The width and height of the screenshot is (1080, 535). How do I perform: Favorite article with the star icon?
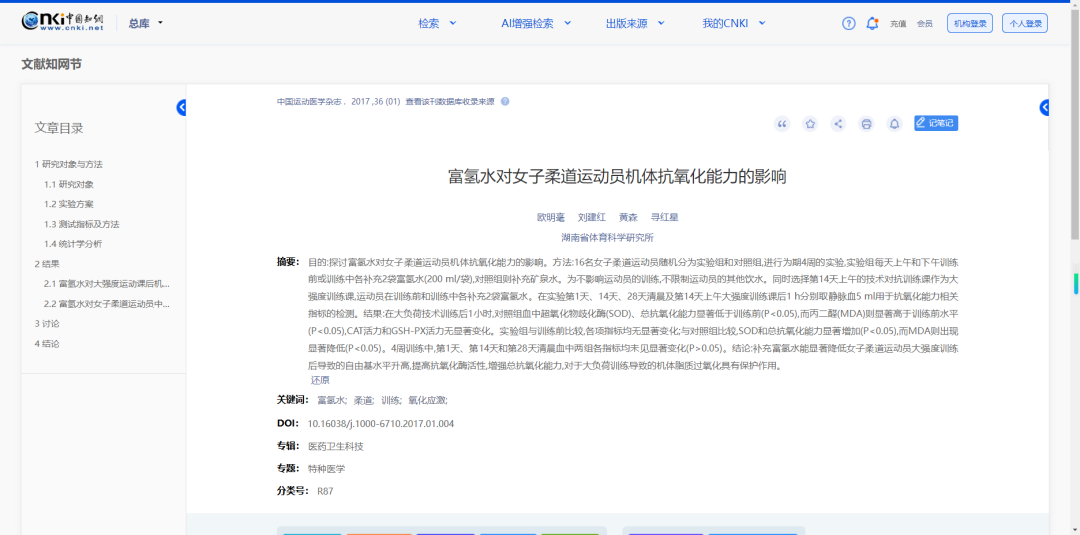coord(810,124)
